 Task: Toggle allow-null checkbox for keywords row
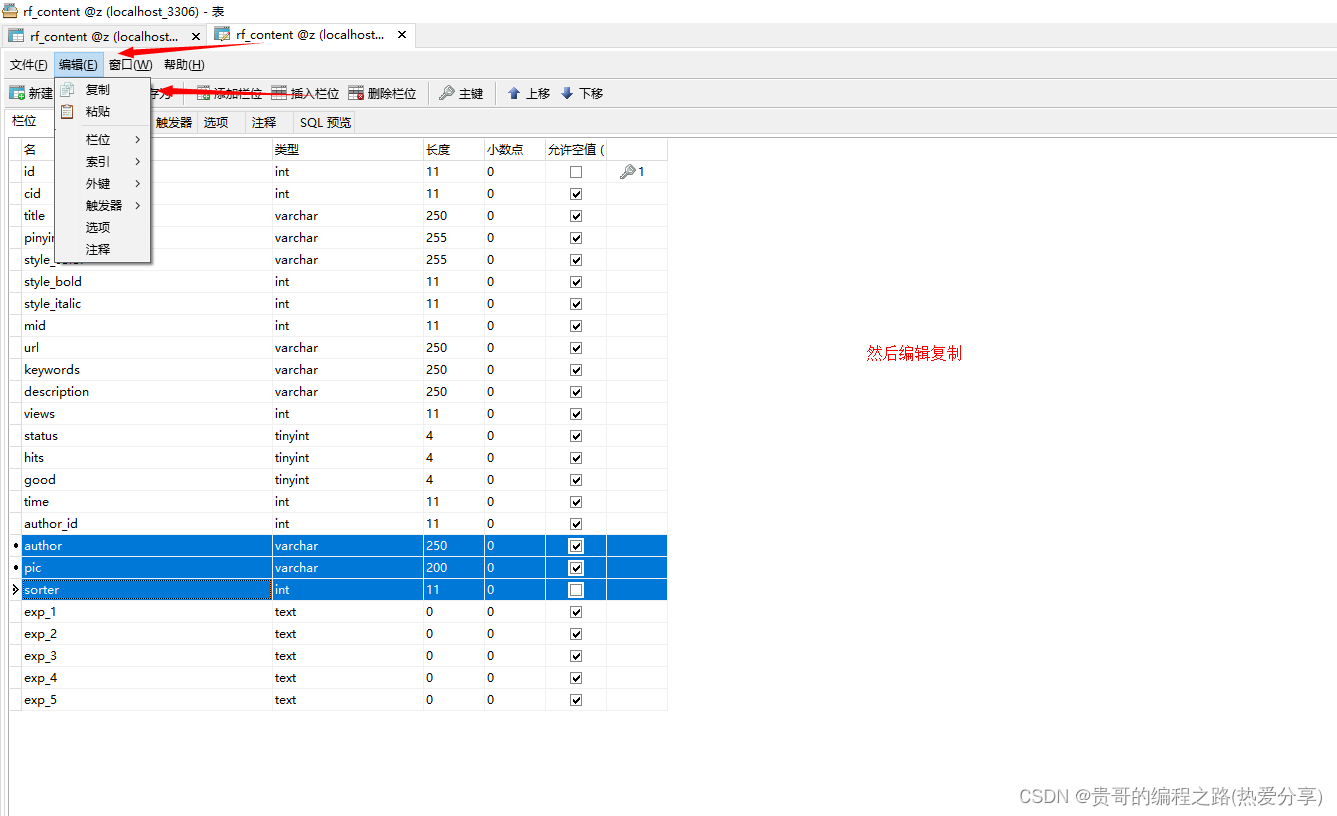pyautogui.click(x=576, y=370)
